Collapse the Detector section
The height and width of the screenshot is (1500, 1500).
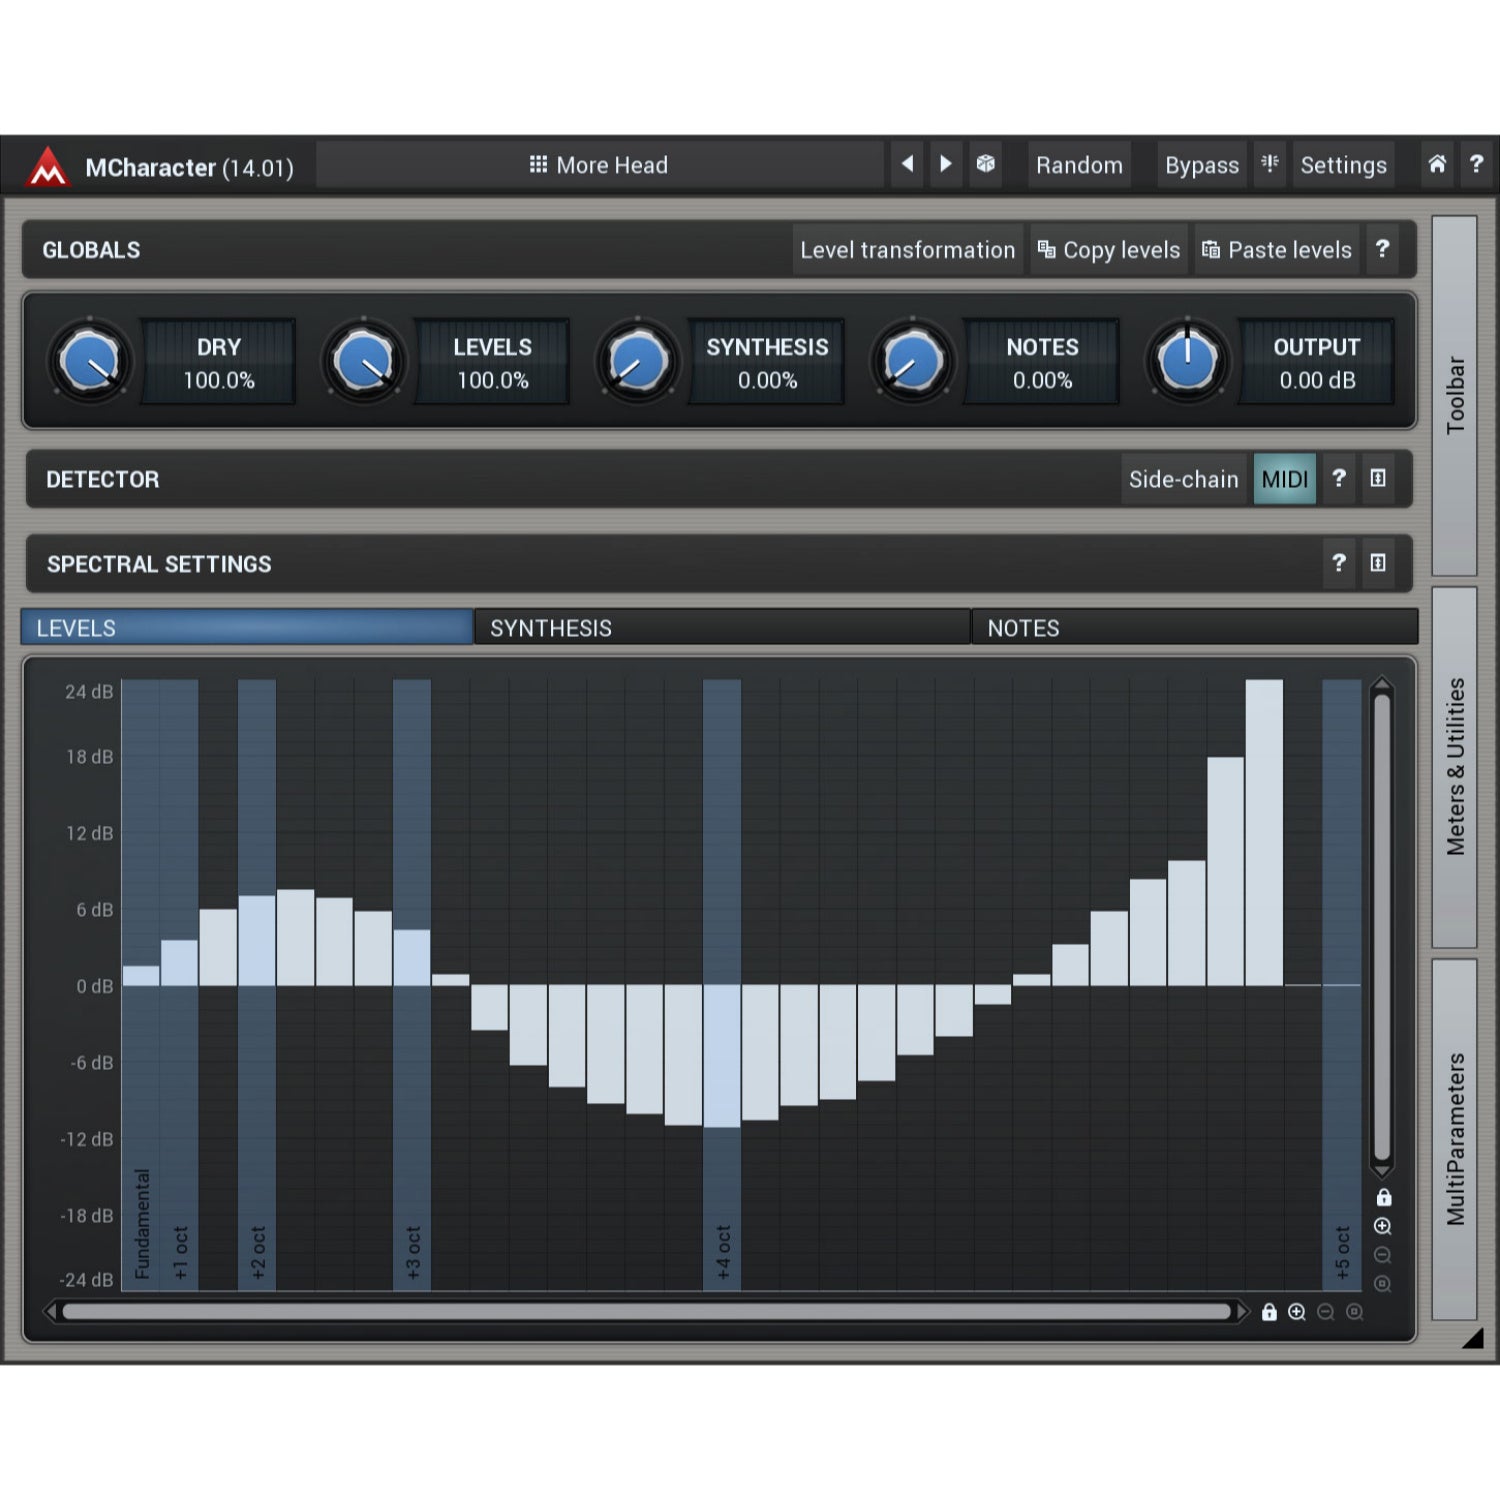click(1378, 479)
